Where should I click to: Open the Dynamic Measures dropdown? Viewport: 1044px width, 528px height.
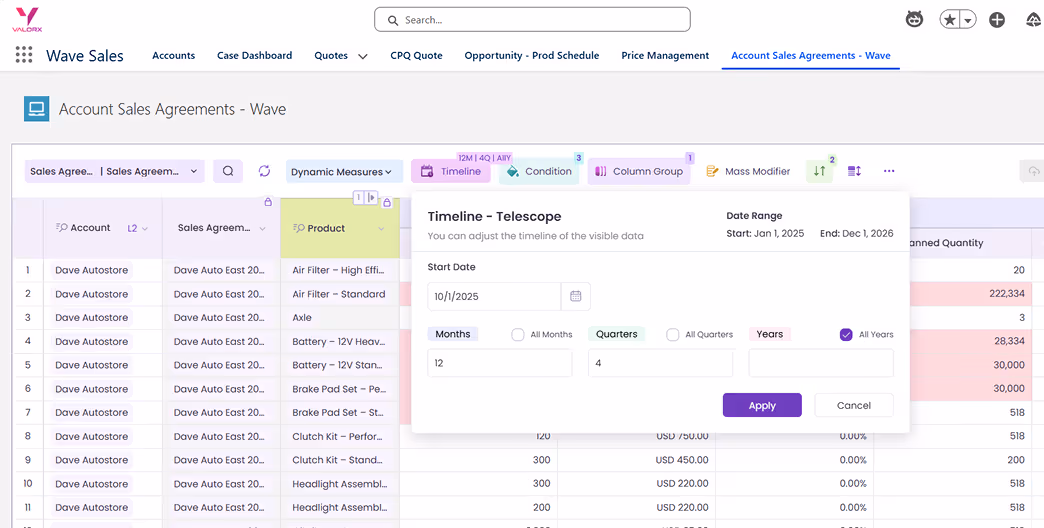tap(344, 171)
